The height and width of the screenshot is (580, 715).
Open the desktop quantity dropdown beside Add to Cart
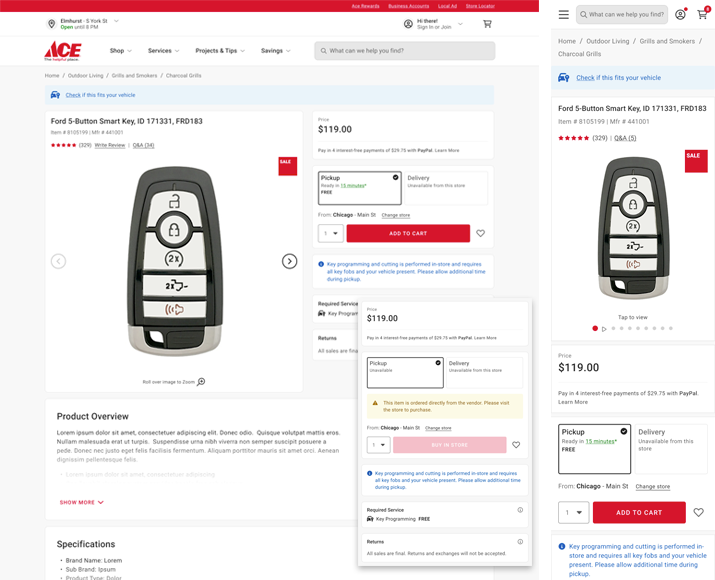331,233
